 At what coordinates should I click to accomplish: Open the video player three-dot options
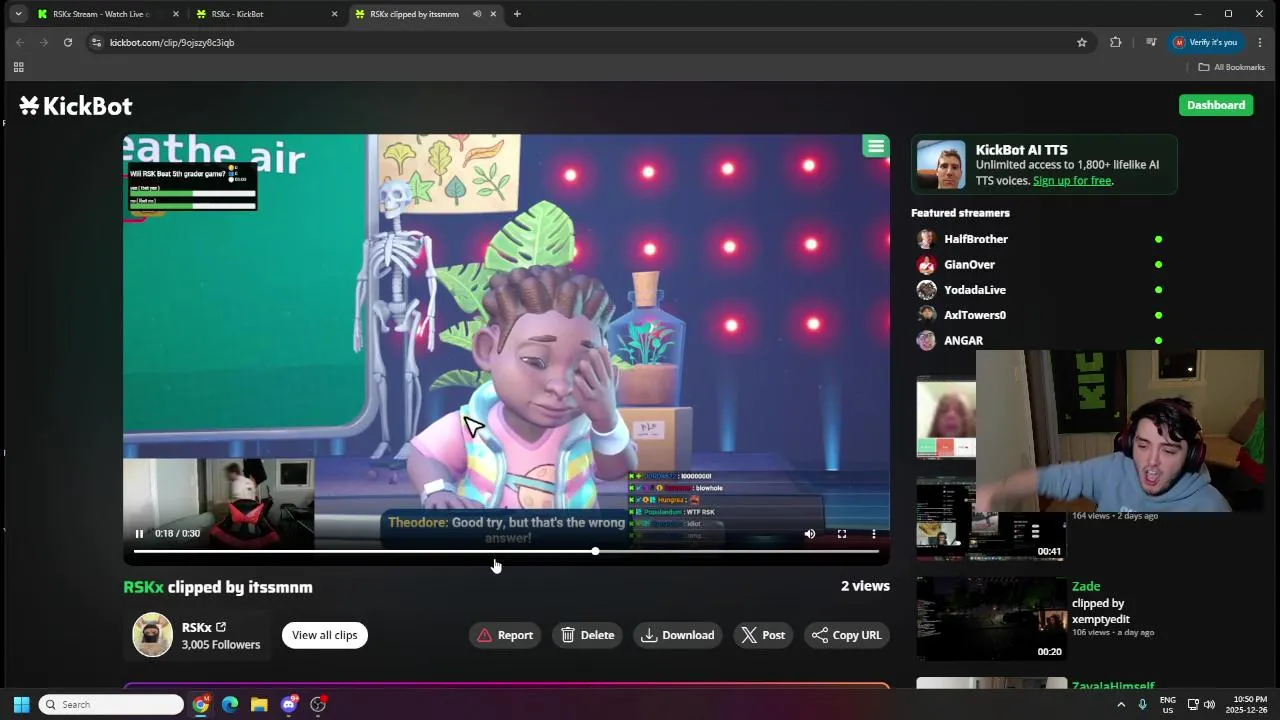[874, 534]
